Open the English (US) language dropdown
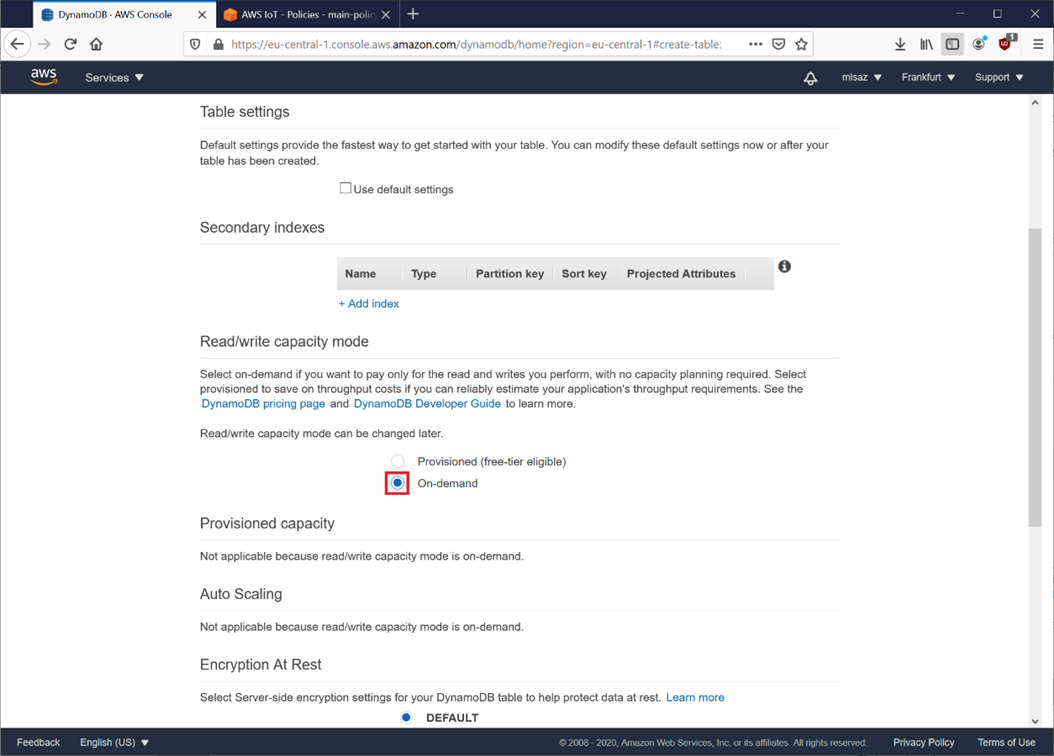Viewport: 1054px width, 756px height. (114, 742)
